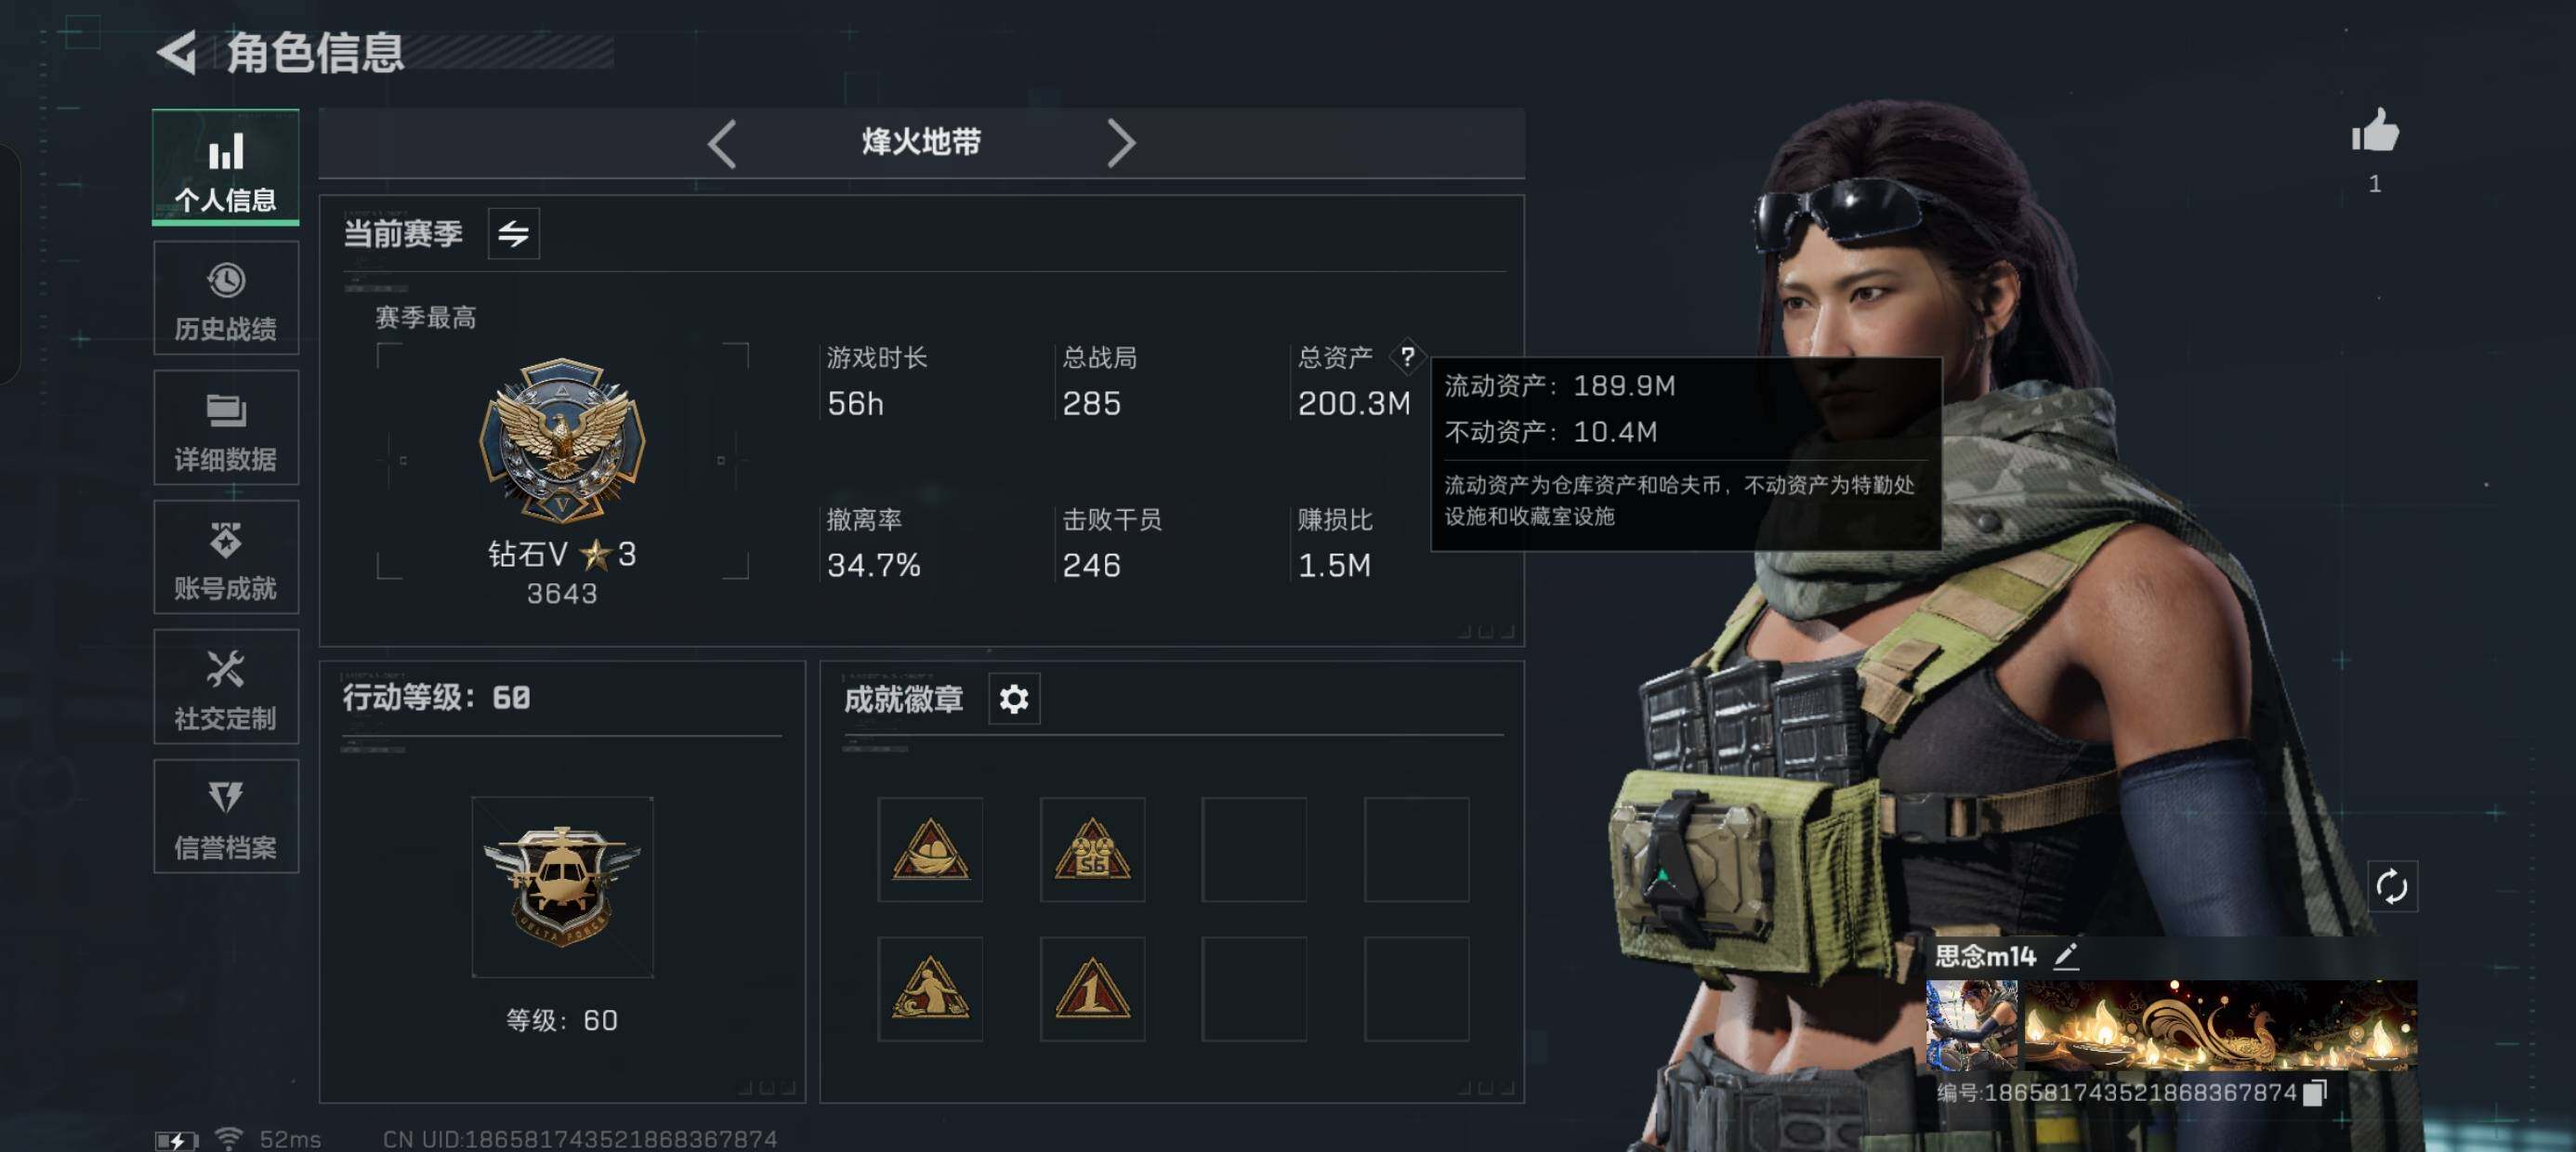
Task: Click the player avatar thumbnail
Action: point(1972,1026)
